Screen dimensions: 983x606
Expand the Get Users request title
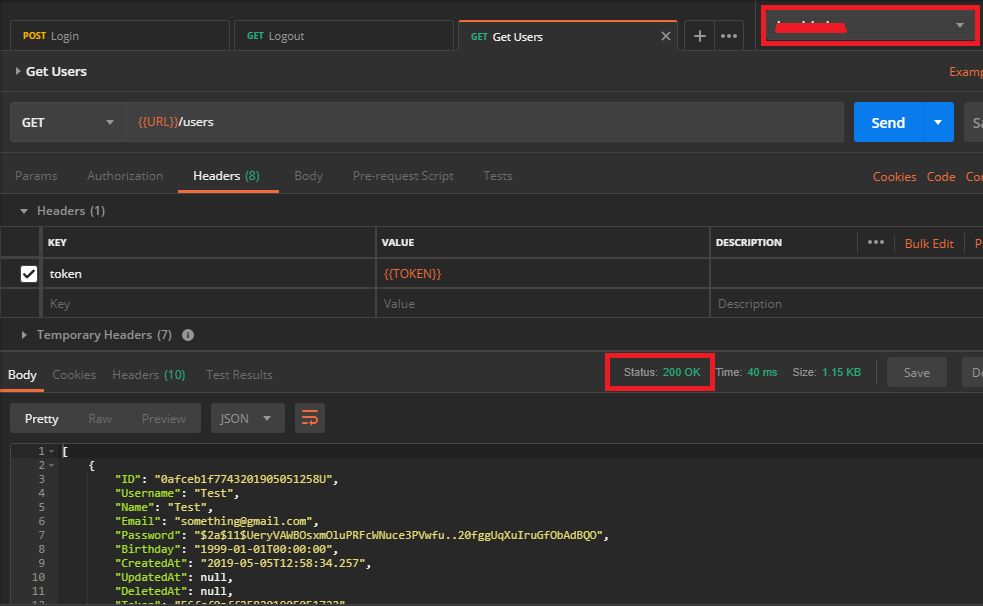(18, 71)
